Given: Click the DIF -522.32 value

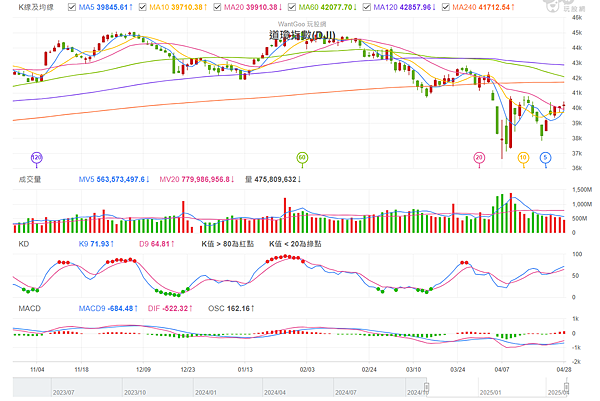Looking at the screenshot, I should (170, 308).
